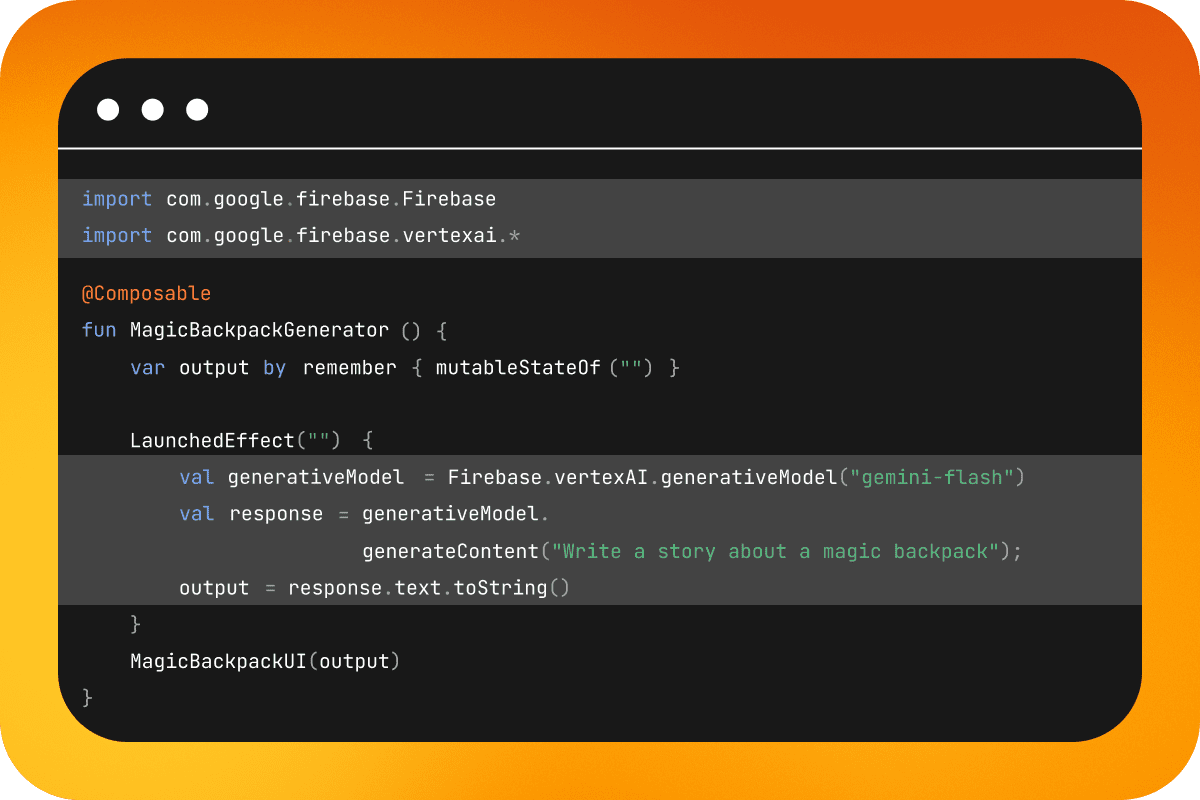Viewport: 1200px width, 800px height.
Task: Click the "remember" call
Action: (350, 368)
